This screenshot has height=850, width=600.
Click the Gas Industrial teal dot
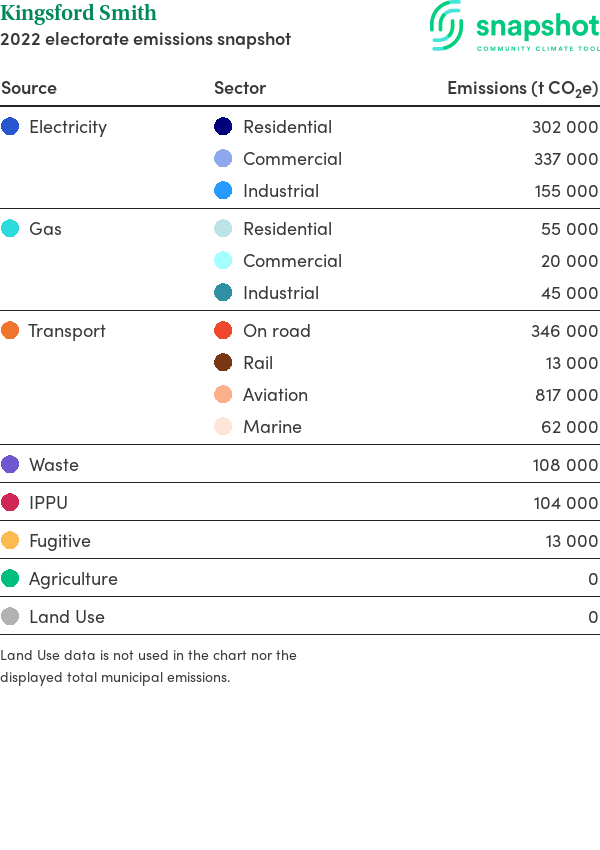point(223,292)
